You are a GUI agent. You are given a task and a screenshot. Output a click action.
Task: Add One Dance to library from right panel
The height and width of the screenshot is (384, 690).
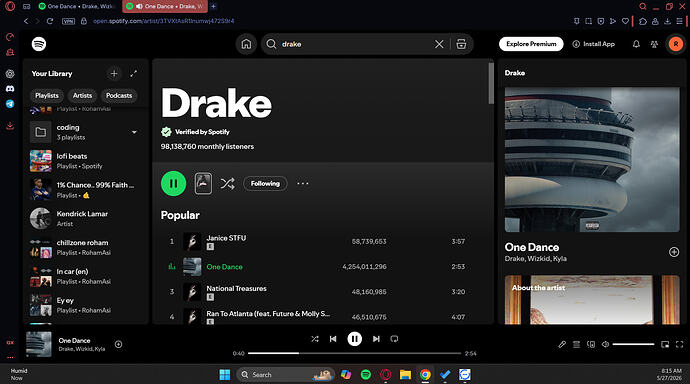point(674,252)
